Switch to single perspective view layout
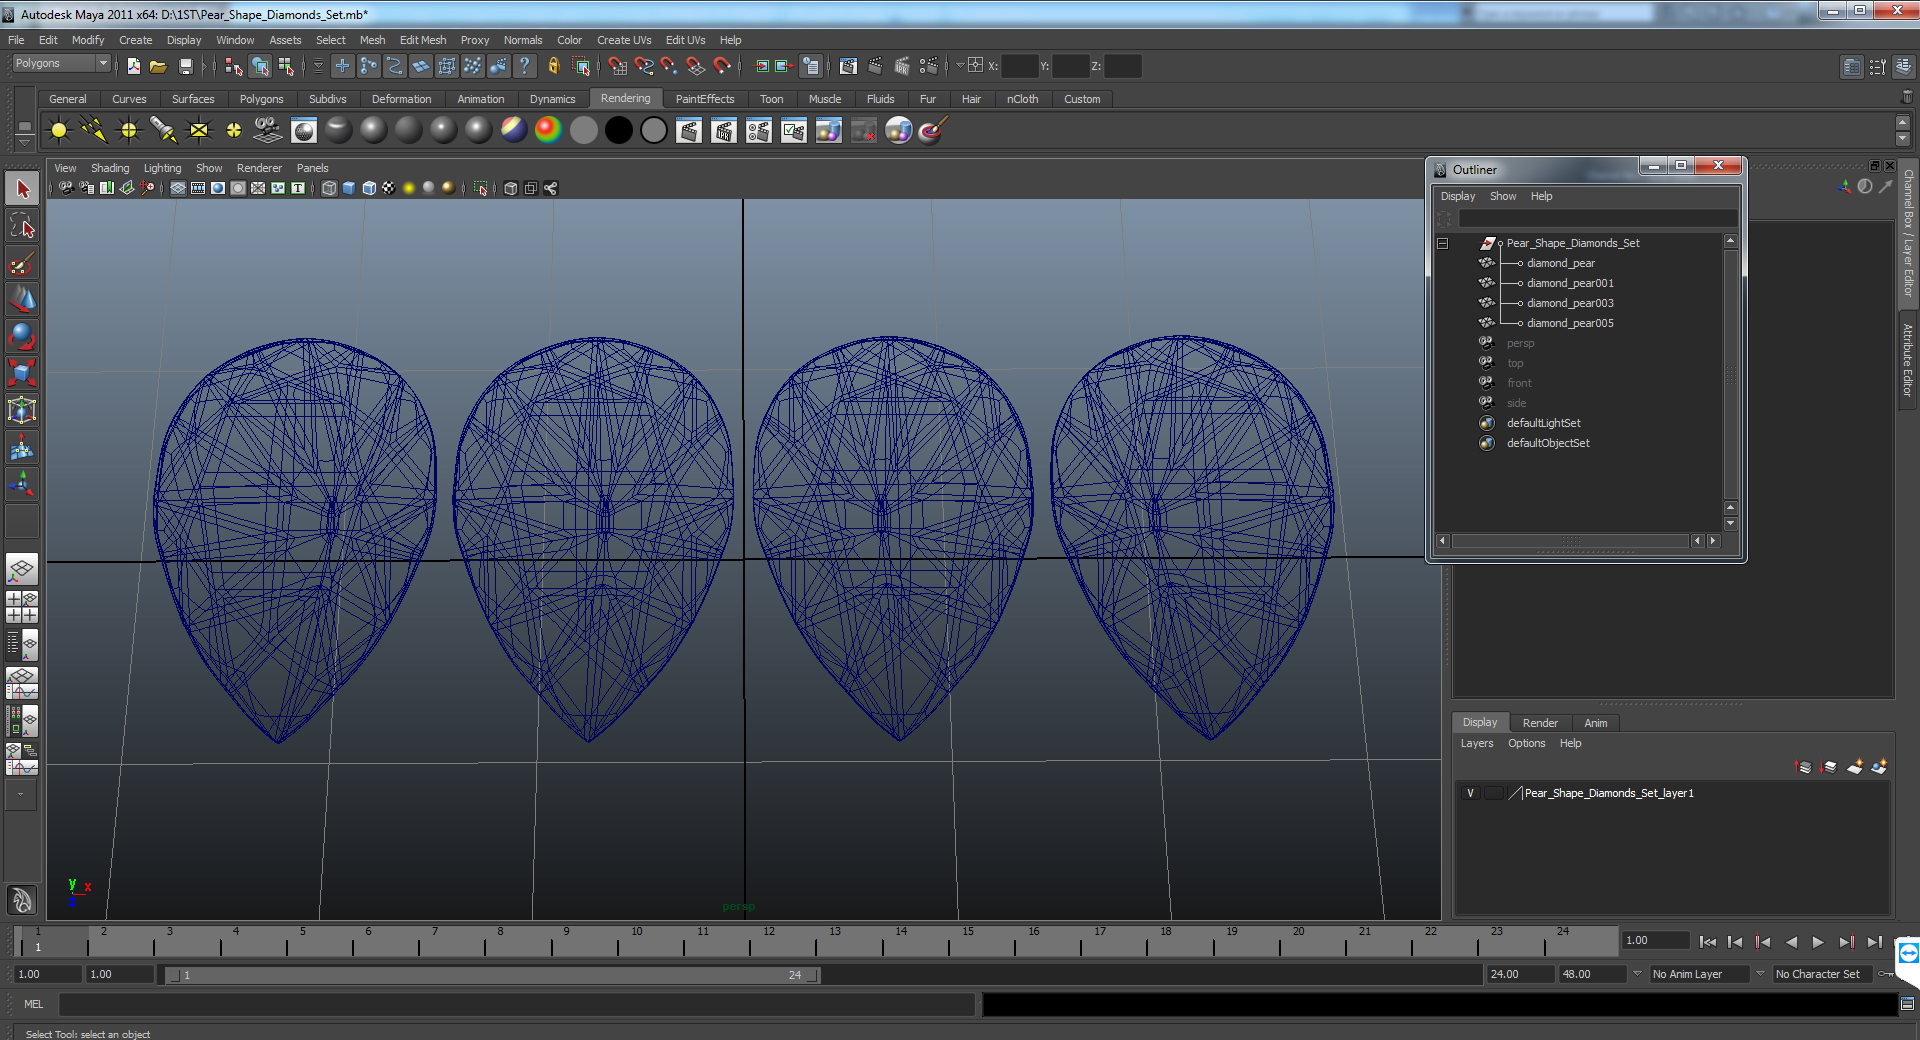This screenshot has width=1920, height=1040. (x=22, y=570)
